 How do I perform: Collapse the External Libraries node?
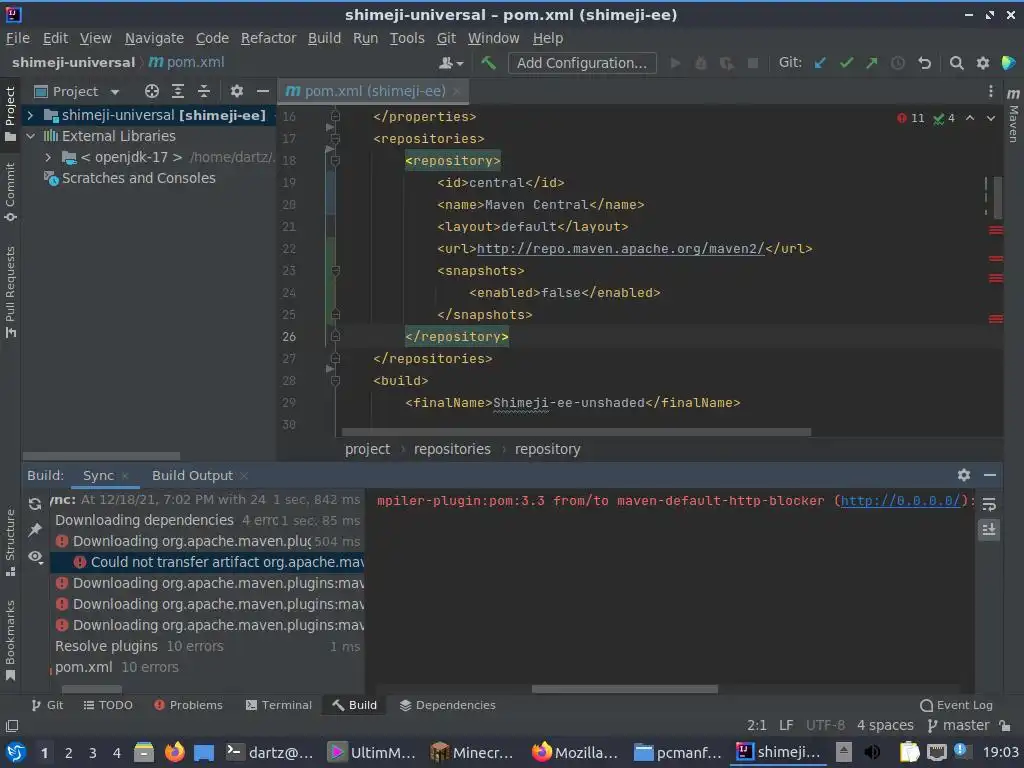pos(30,136)
